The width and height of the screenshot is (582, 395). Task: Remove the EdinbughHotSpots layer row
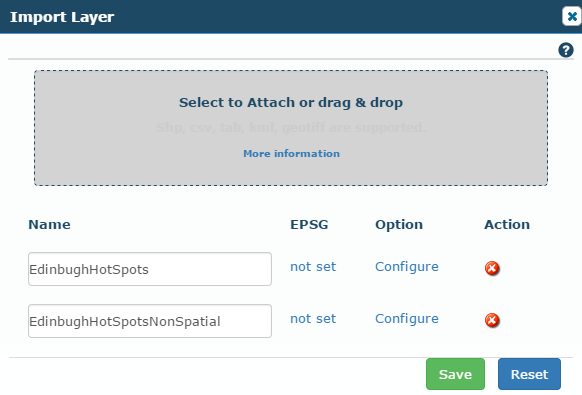point(492,268)
